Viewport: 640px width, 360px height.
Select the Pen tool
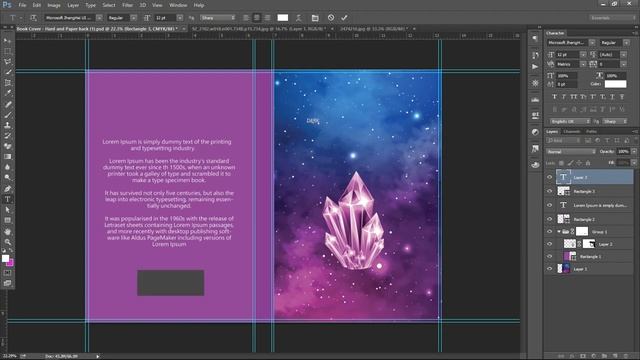click(x=7, y=189)
